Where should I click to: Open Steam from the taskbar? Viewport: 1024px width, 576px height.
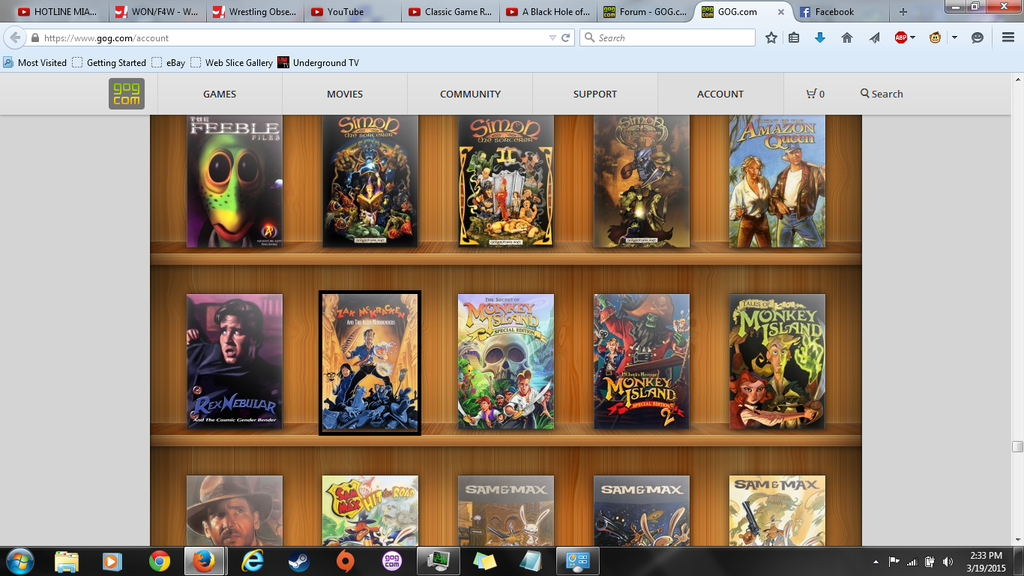point(299,562)
